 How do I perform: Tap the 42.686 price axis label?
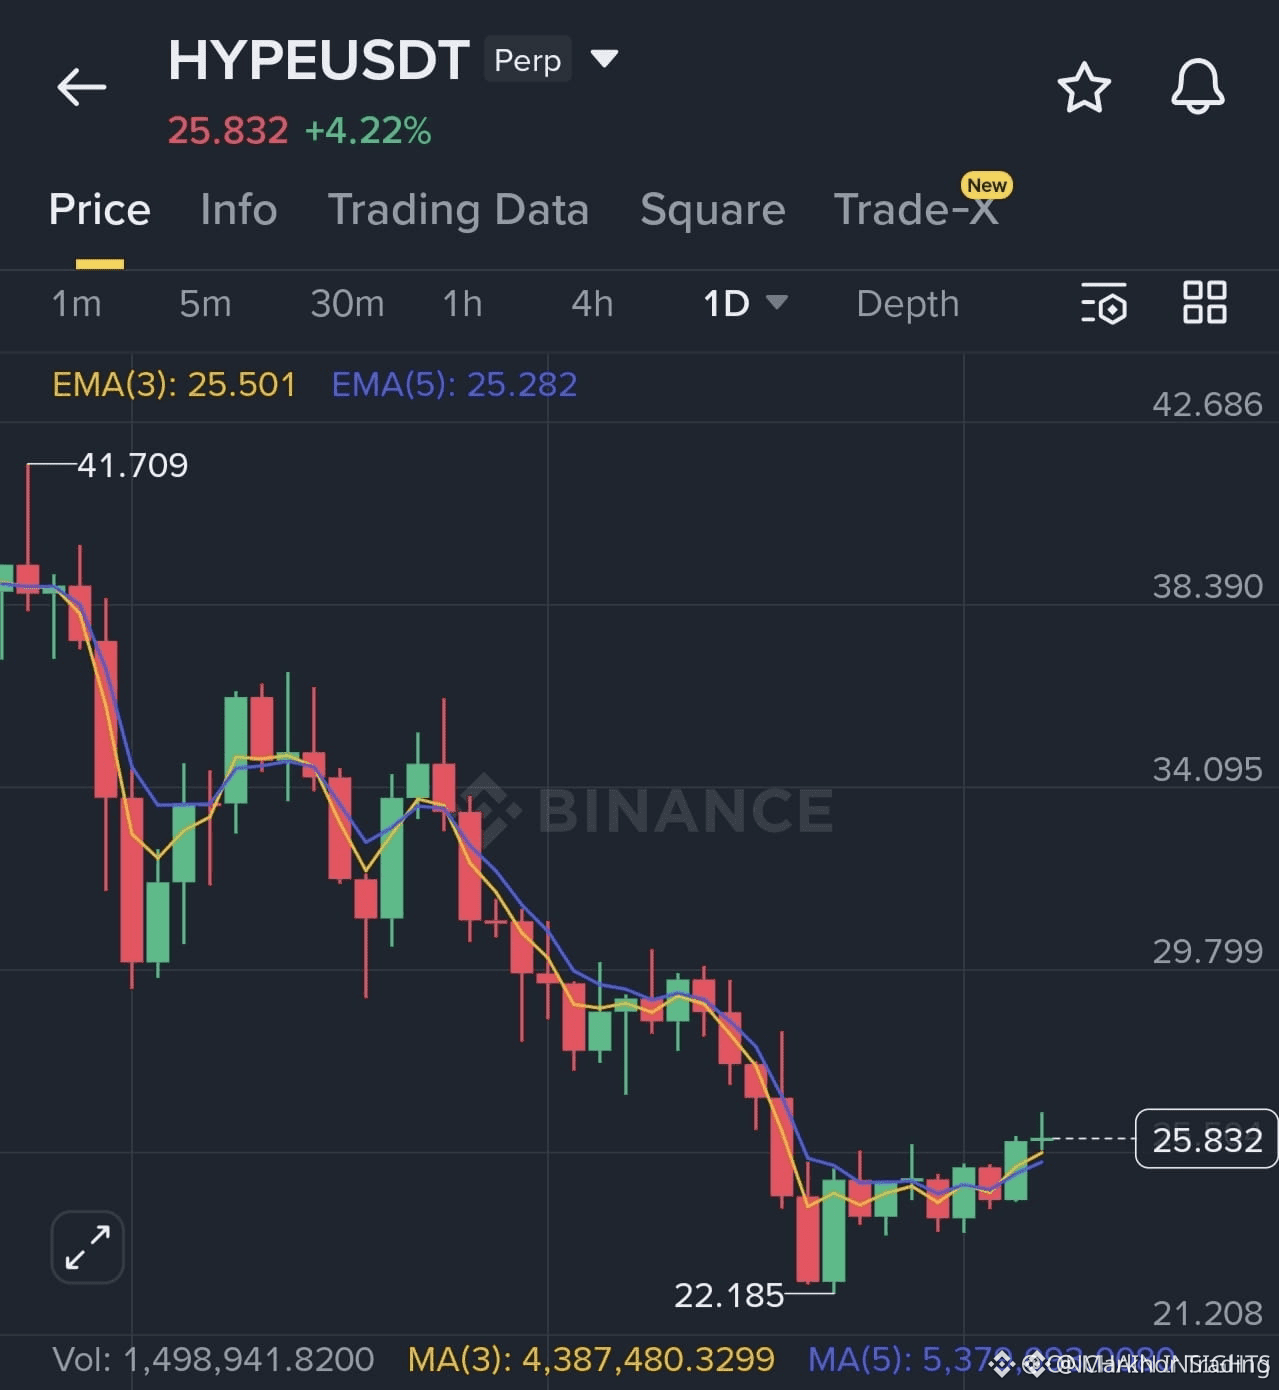click(x=1207, y=404)
